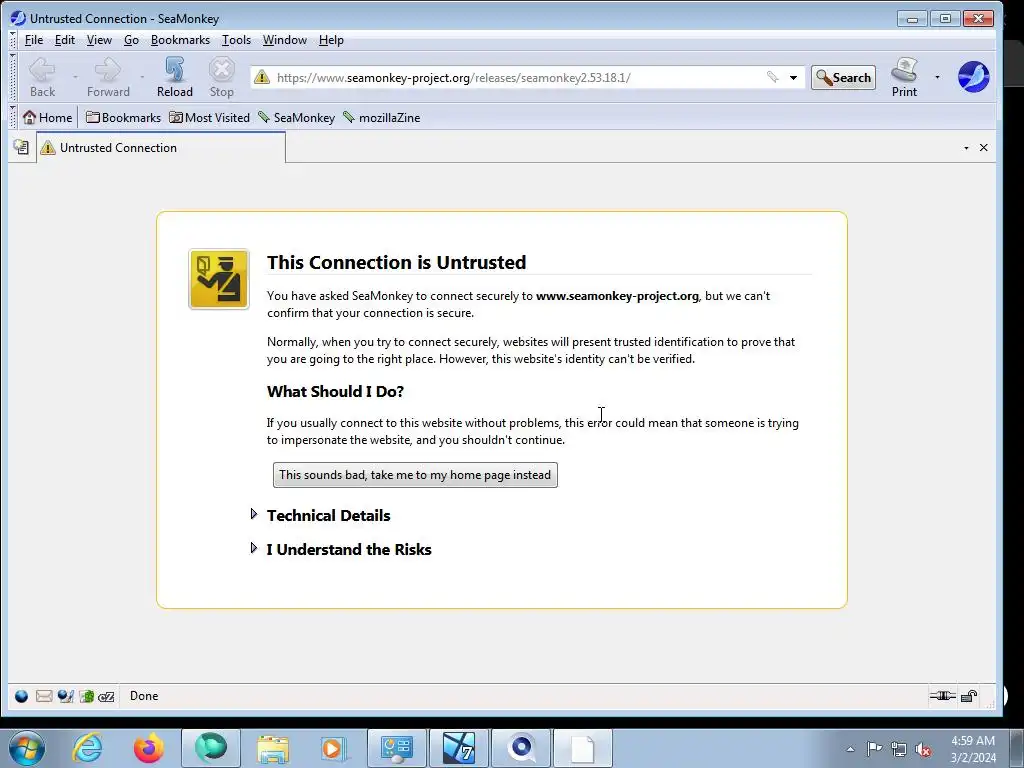Click the security padlock in status bar
Image resolution: width=1024 pixels, height=768 pixels.
point(969,696)
